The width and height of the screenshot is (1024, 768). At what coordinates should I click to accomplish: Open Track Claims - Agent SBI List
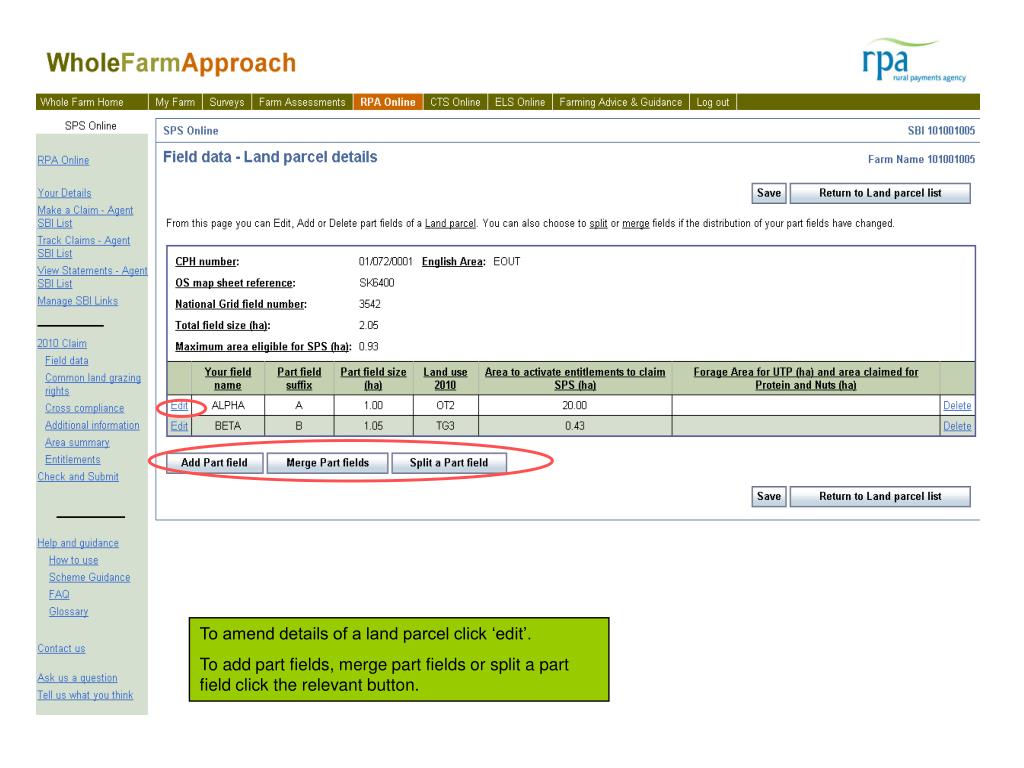pyautogui.click(x=84, y=246)
